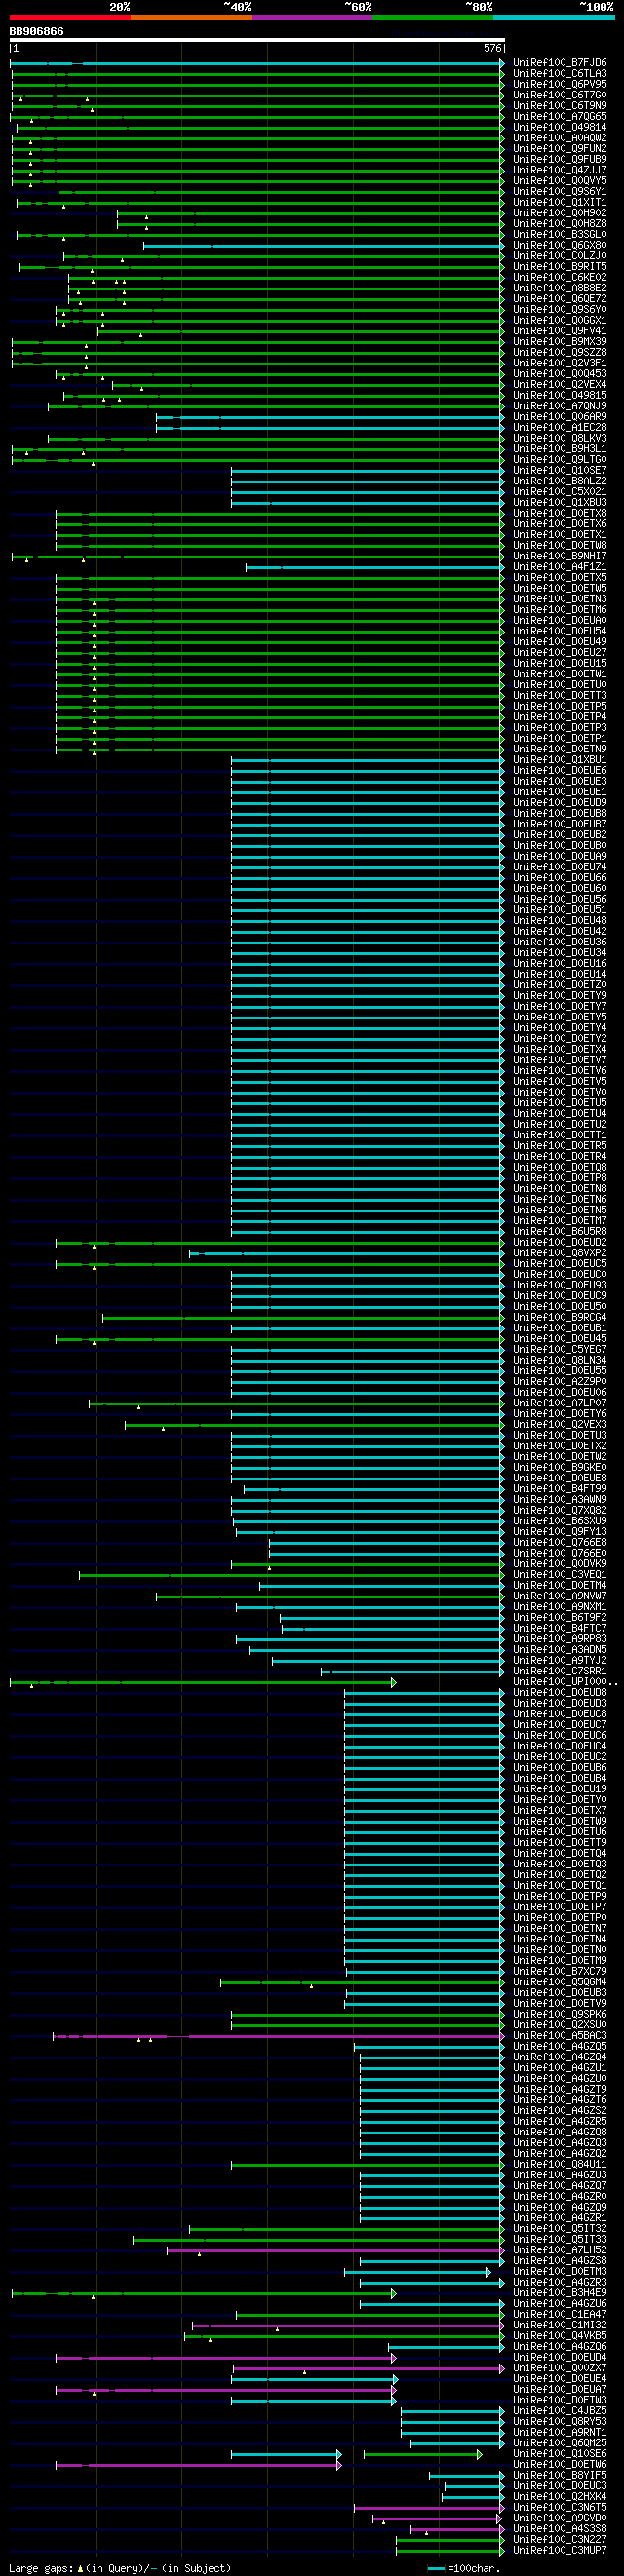The image size is (624, 2576).
Task: Select label UniRef100_C3MUP7
Action: pos(560,2551)
